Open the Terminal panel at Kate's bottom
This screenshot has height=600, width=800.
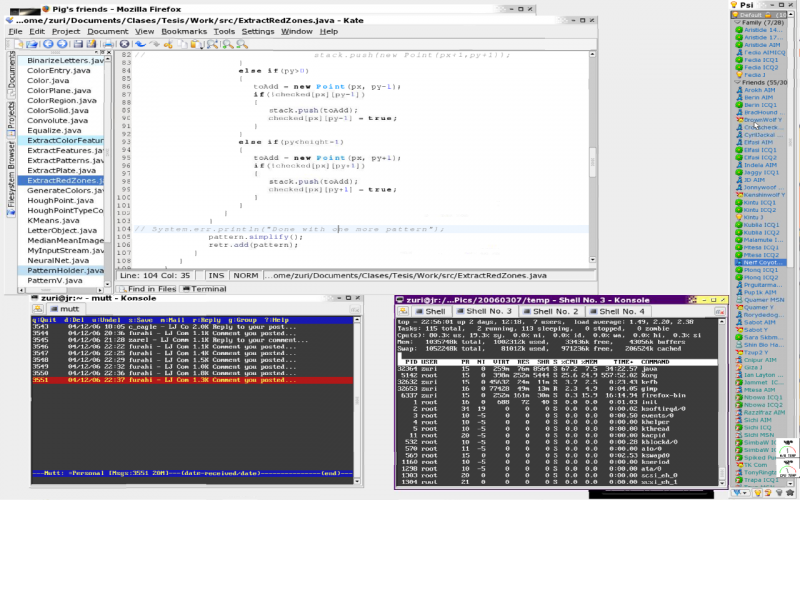pos(203,289)
